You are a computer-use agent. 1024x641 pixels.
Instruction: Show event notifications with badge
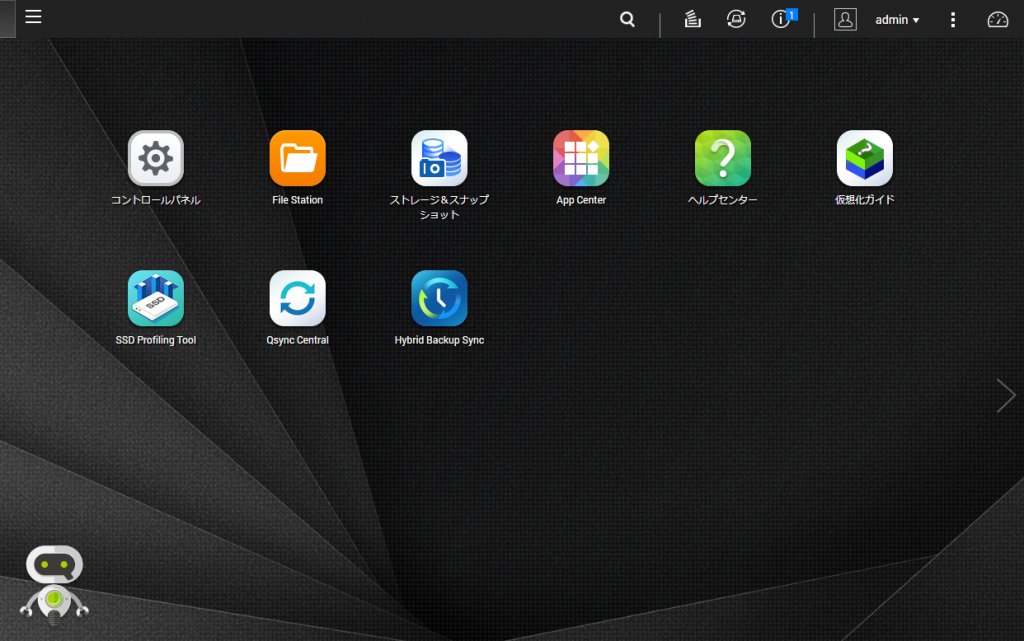click(782, 19)
